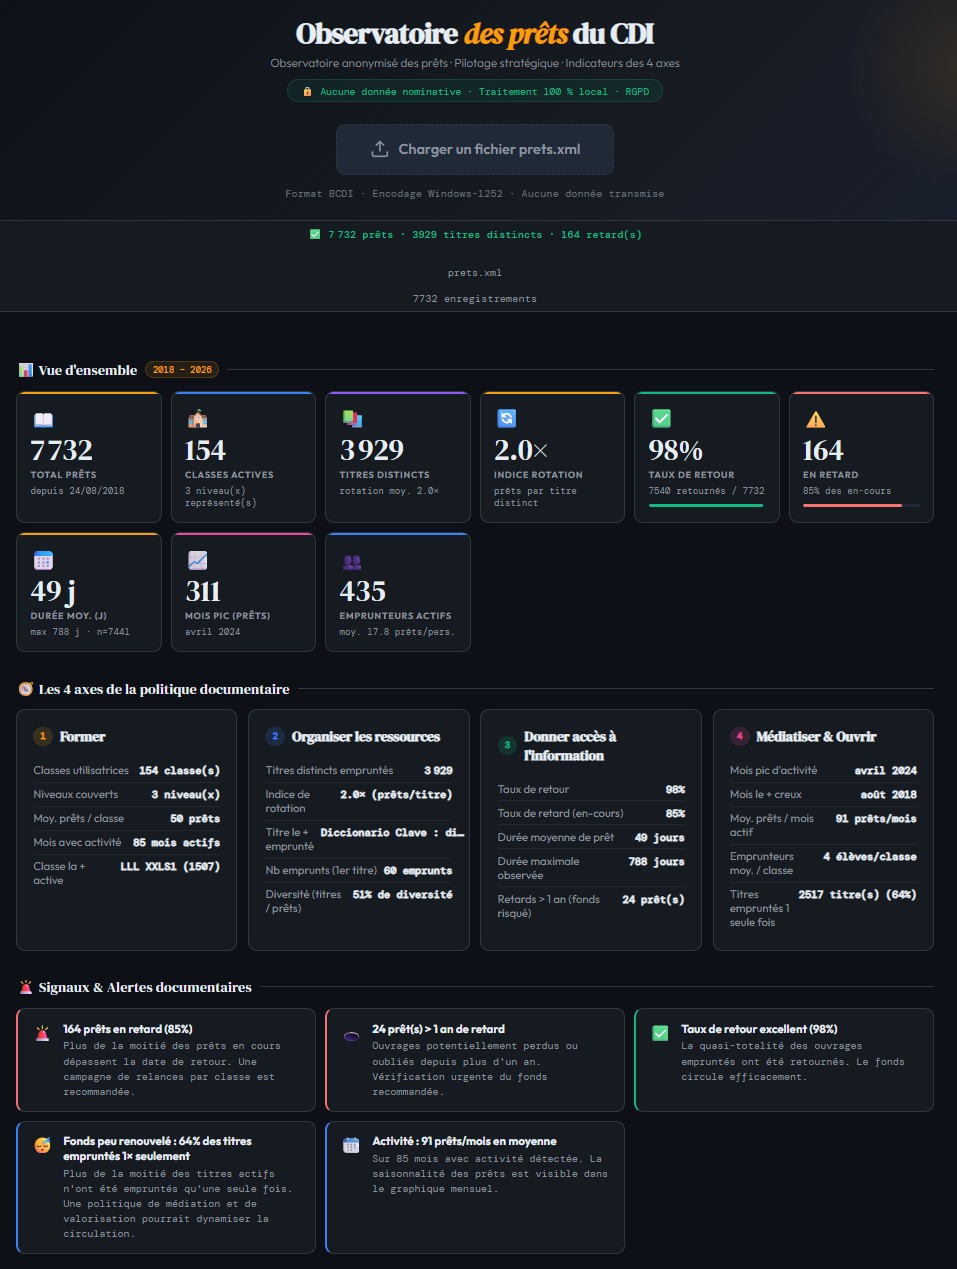Screen dimensions: 957x1269
Task: Select the Médiatiser & Ouvrir axis heading
Action: point(816,736)
